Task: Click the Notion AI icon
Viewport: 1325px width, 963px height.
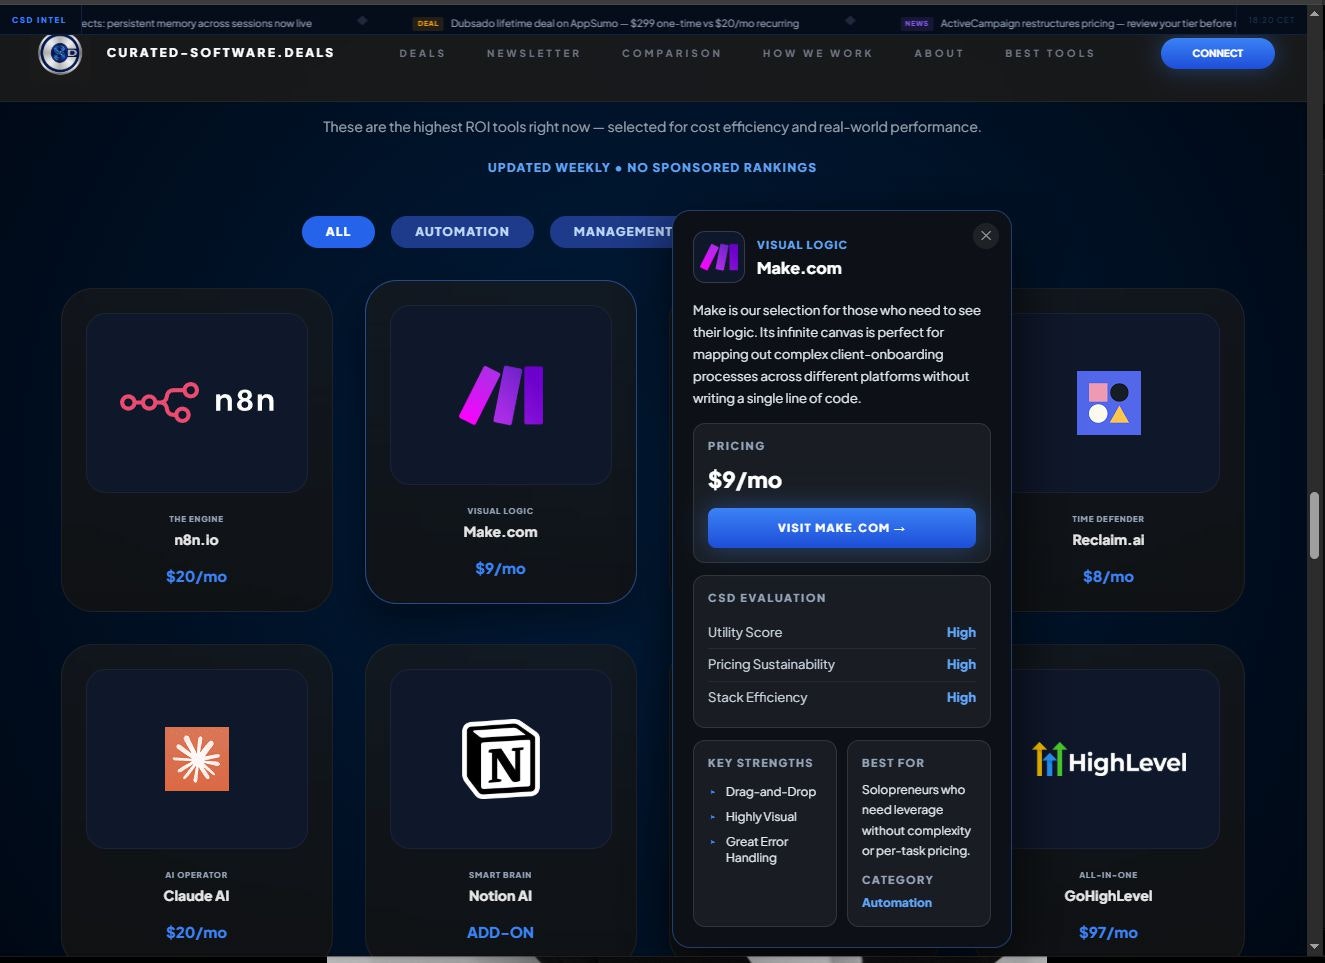Action: (x=500, y=758)
